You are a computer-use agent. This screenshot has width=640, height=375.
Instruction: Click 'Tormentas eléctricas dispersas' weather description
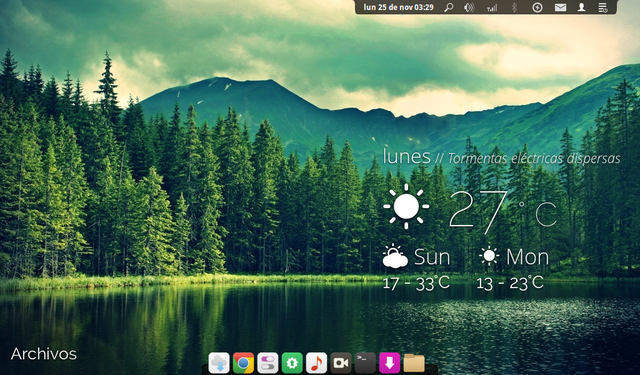[534, 158]
